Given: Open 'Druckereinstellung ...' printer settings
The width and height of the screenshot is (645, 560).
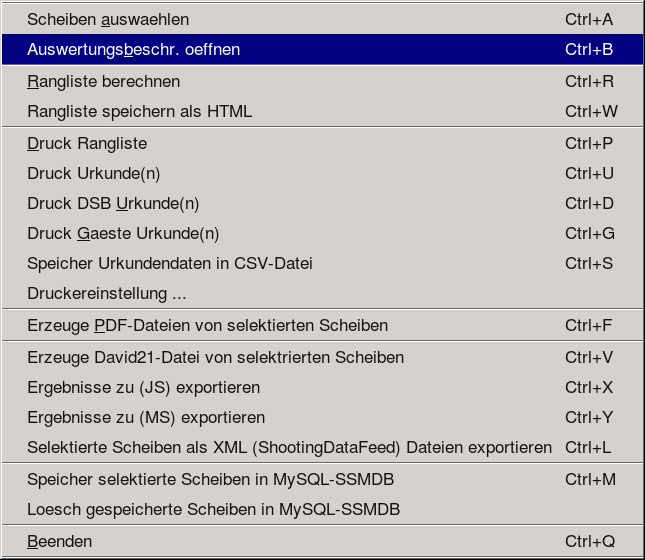Looking at the screenshot, I should tap(107, 293).
